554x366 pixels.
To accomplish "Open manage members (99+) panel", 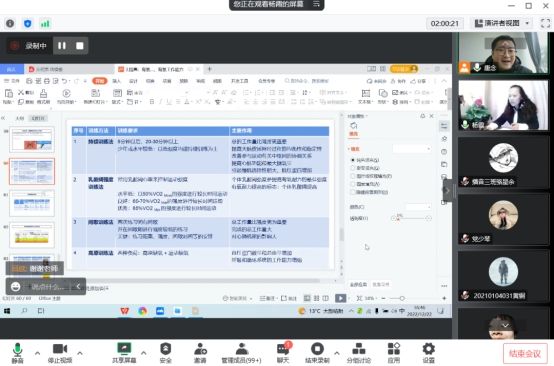I will pyautogui.click(x=241, y=353).
